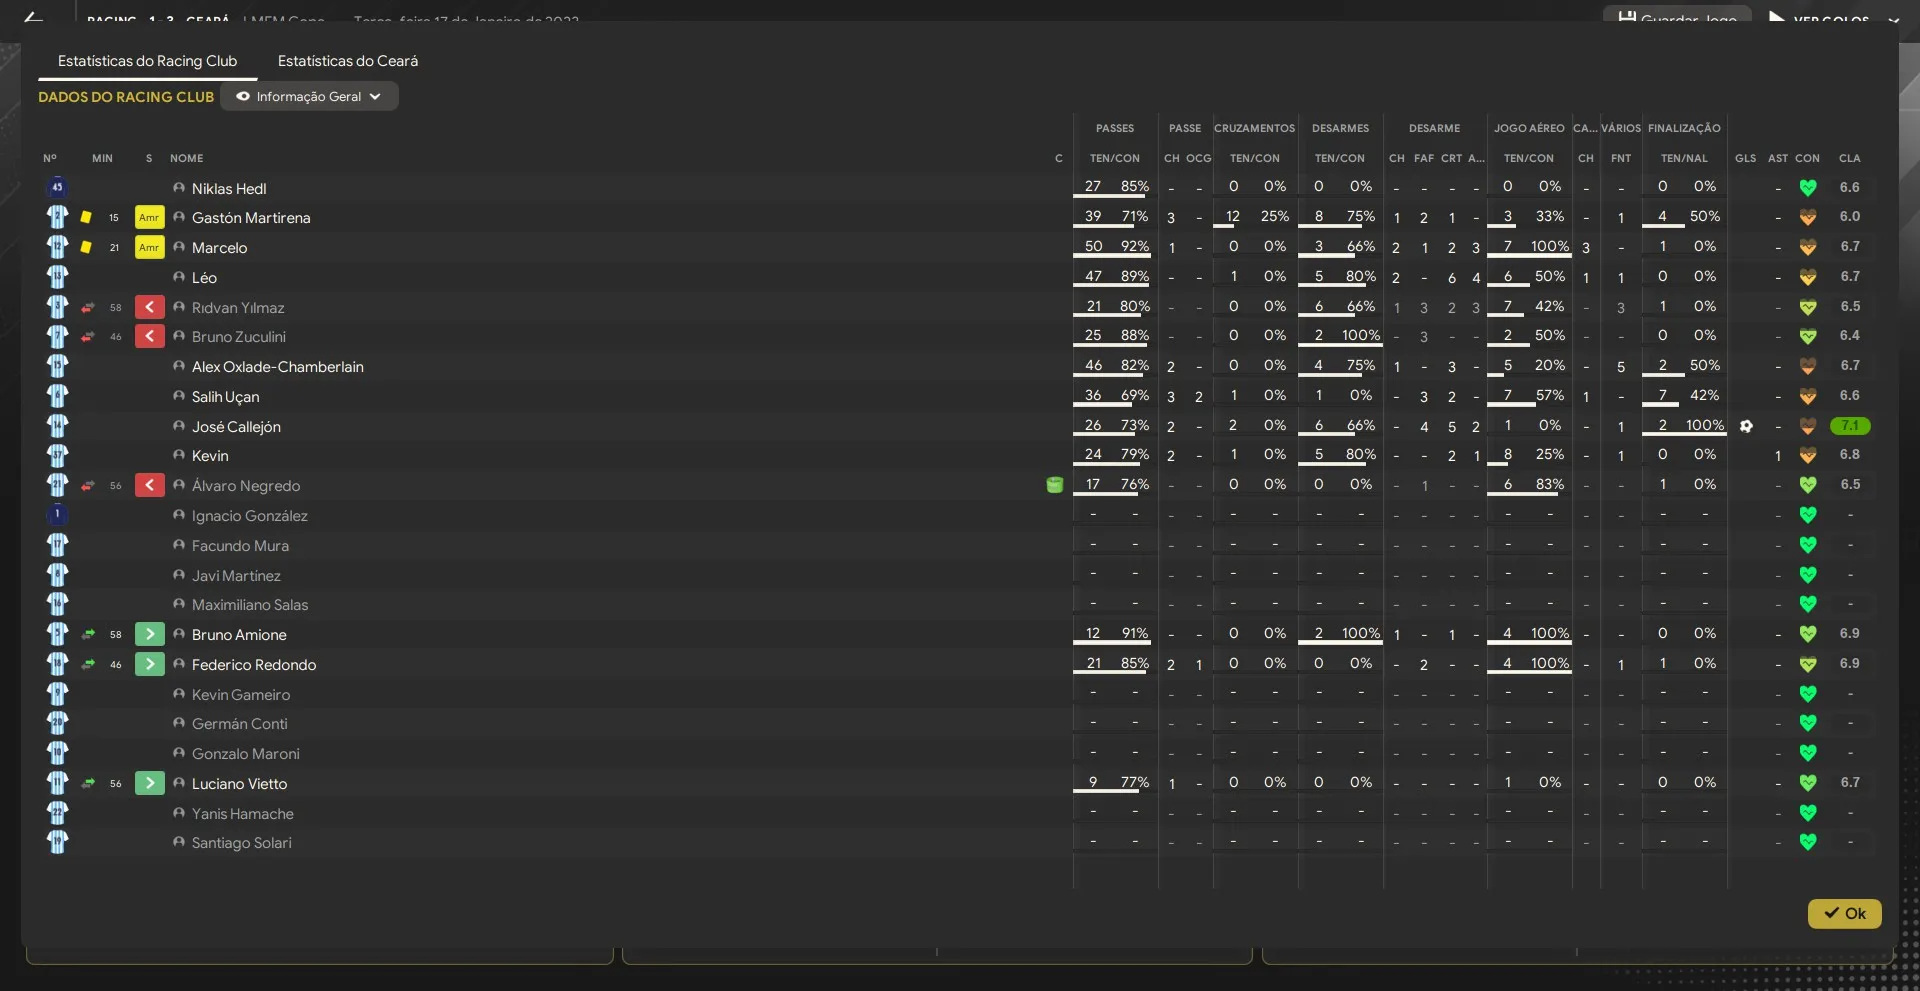
Task: Click Gonzalo Maroni's name
Action: (x=245, y=754)
